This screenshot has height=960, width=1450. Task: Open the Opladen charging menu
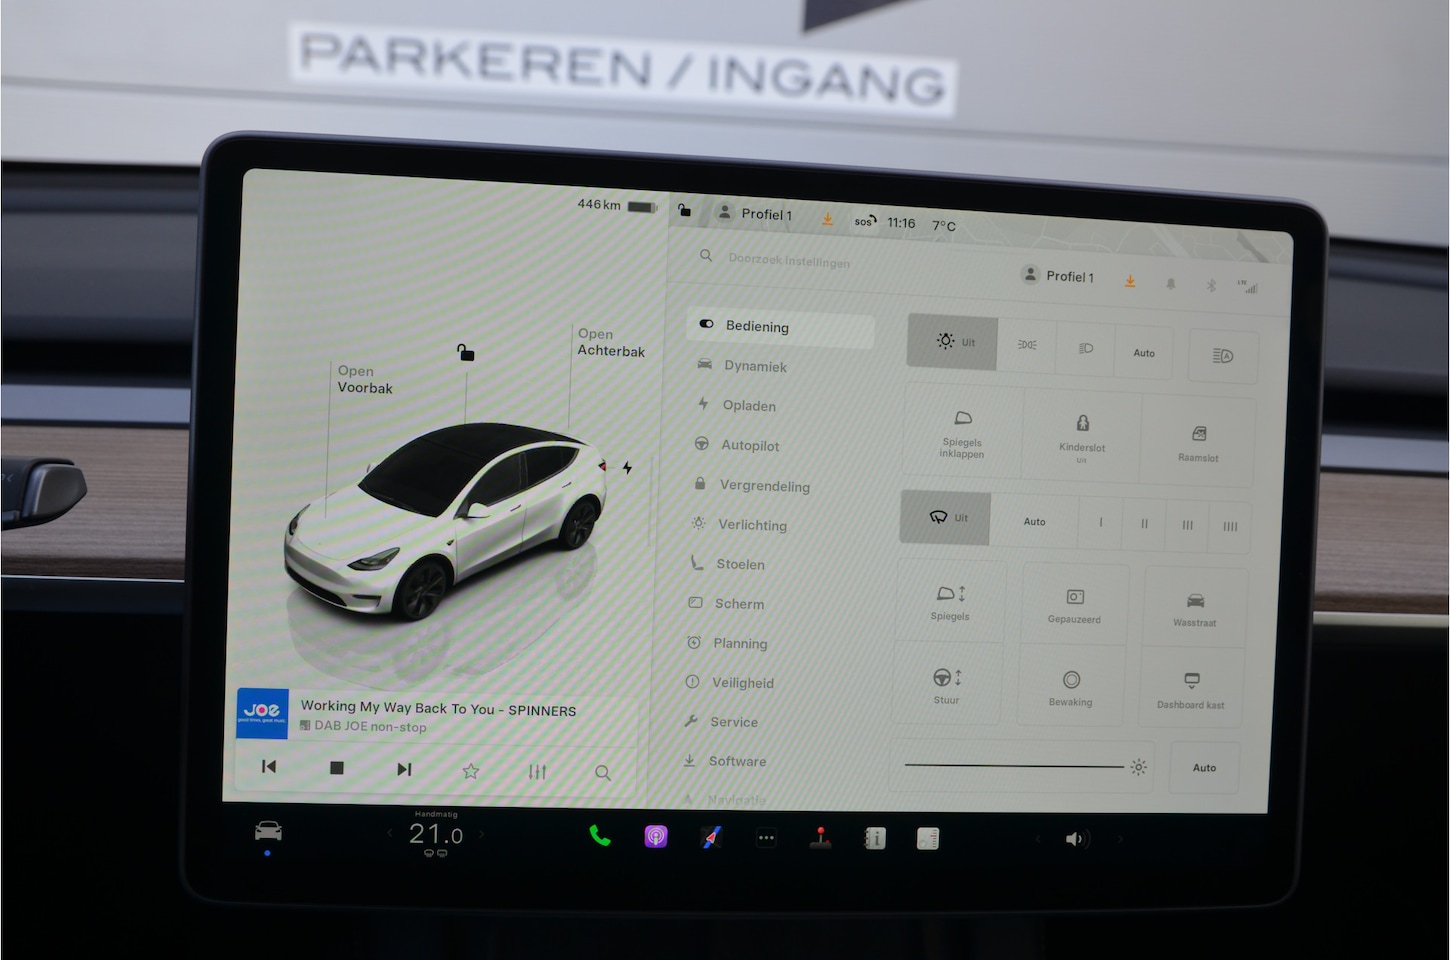pyautogui.click(x=748, y=405)
